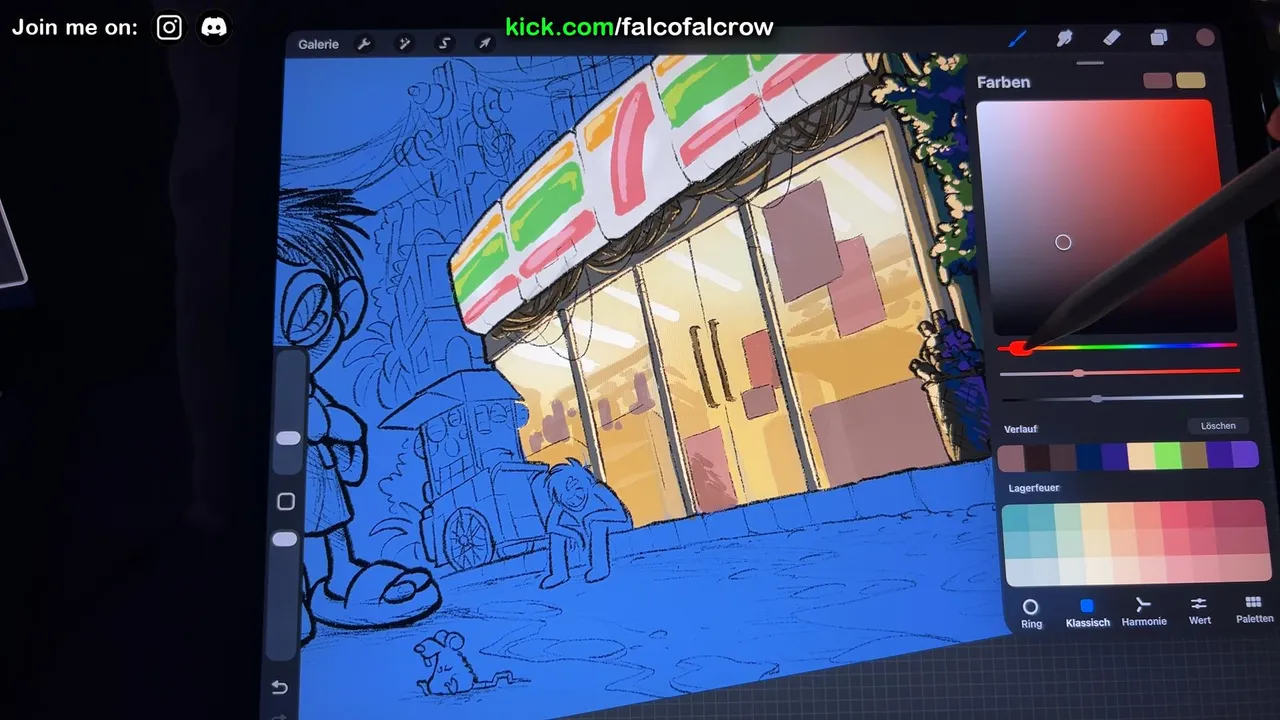
Task: Click the opacity slider handle in sidebar
Action: [x=285, y=539]
